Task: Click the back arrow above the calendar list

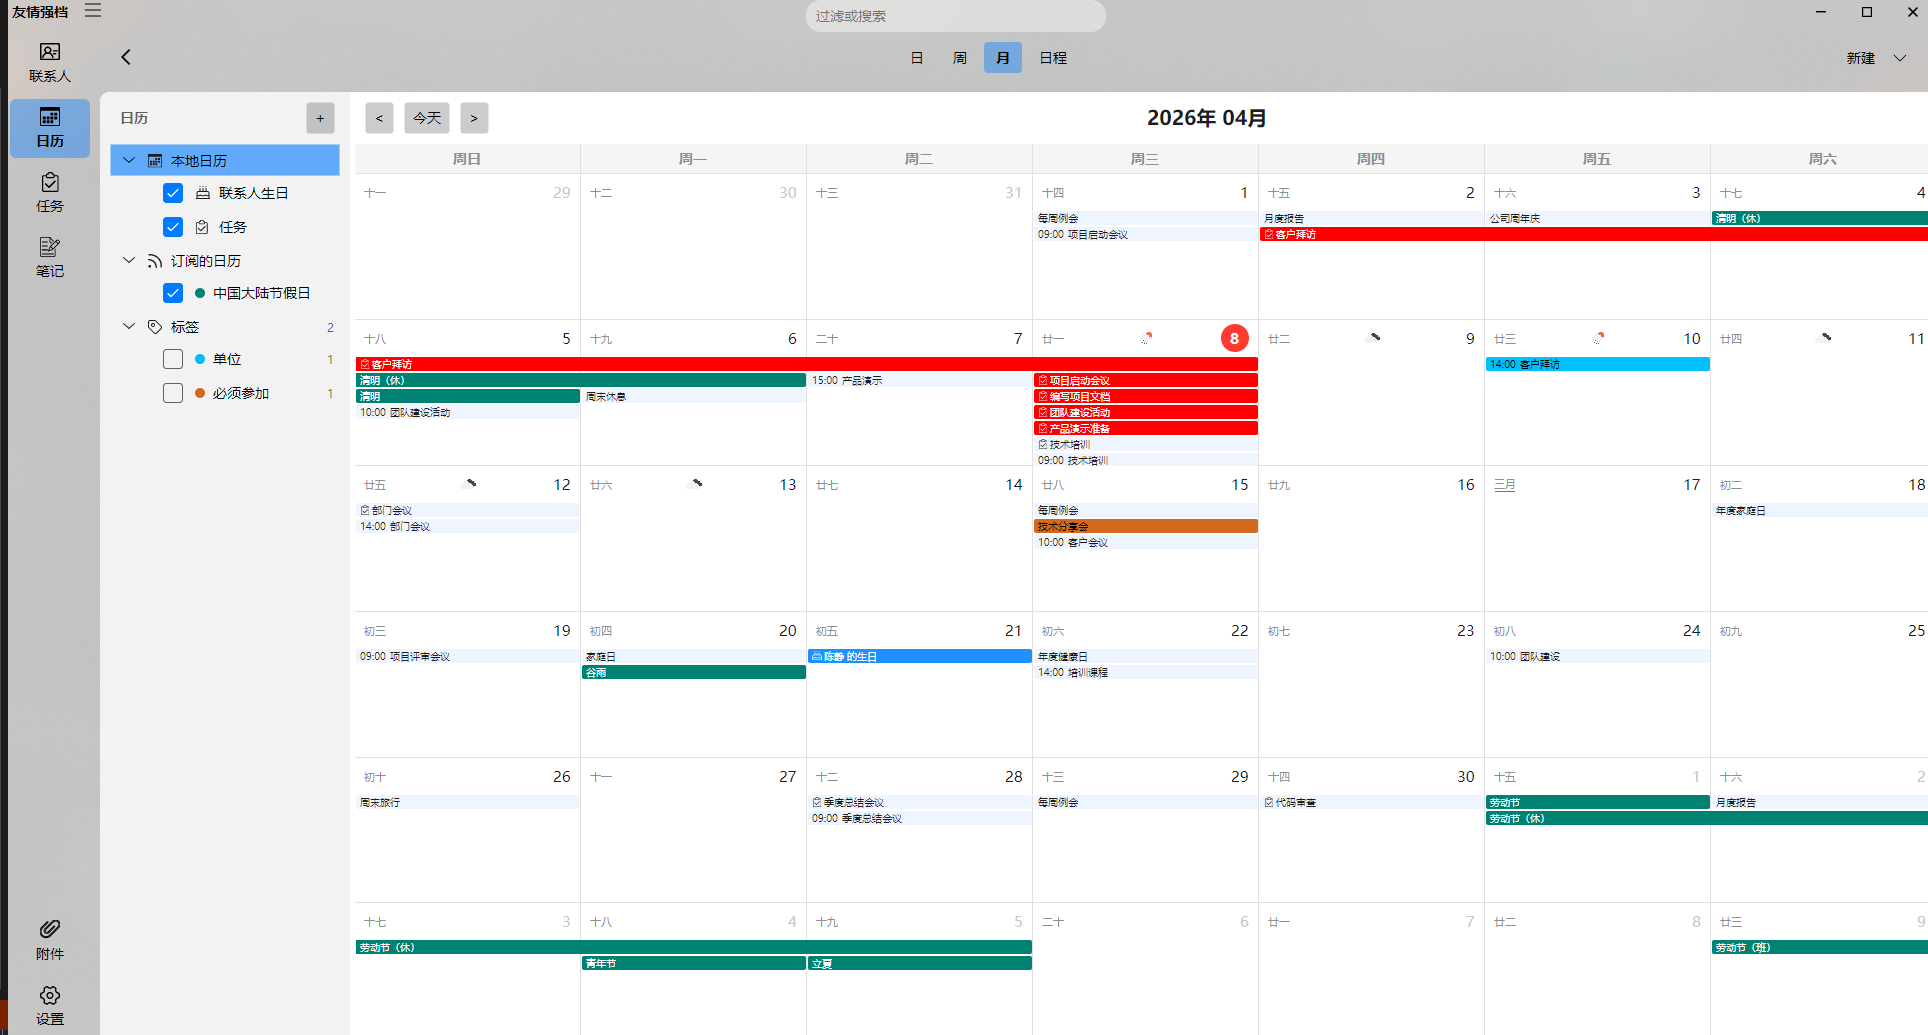Action: tap(126, 57)
